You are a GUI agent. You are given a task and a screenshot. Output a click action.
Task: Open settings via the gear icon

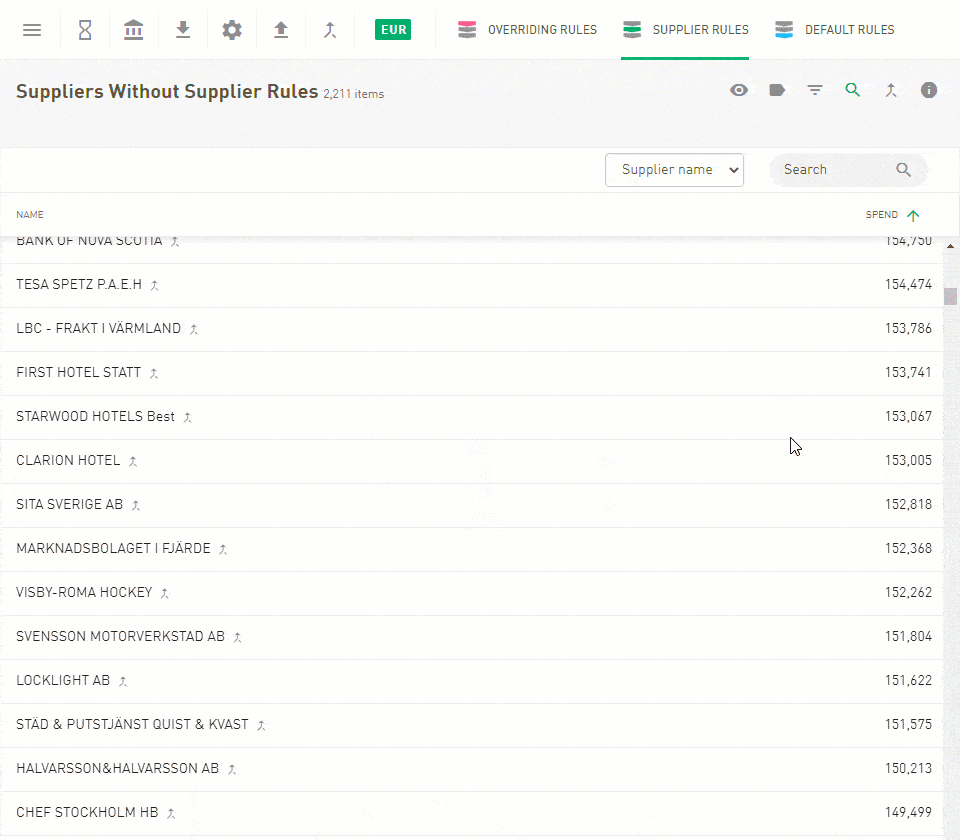(231, 30)
